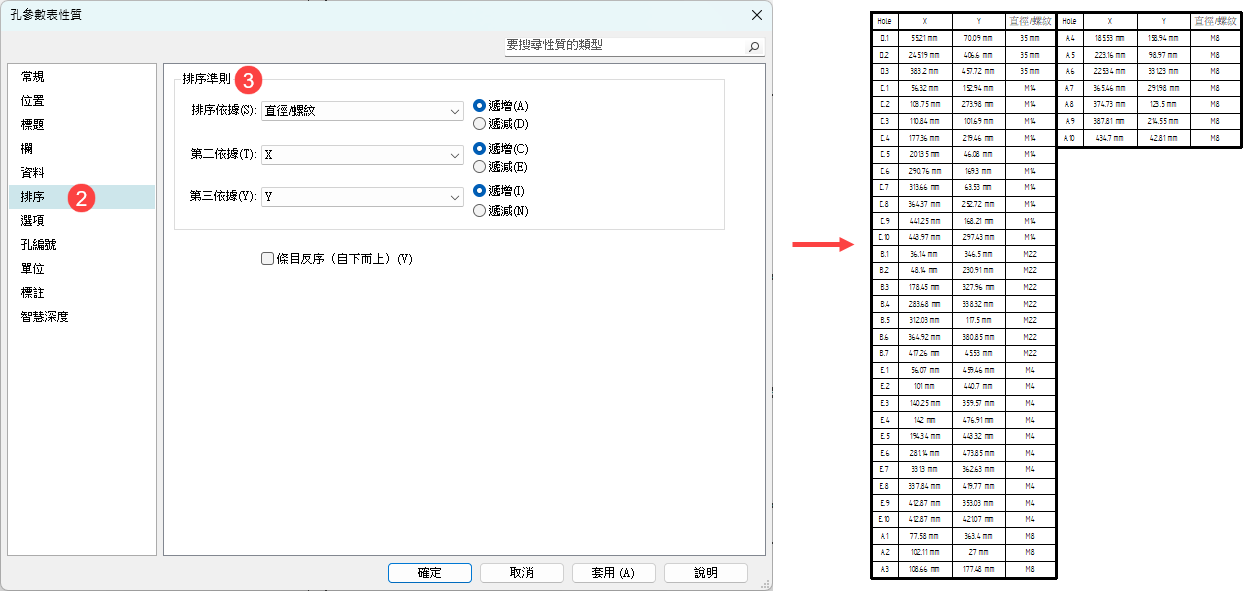The width and height of the screenshot is (1243, 591).
Task: Go to the 標題 category
Action: [33, 125]
